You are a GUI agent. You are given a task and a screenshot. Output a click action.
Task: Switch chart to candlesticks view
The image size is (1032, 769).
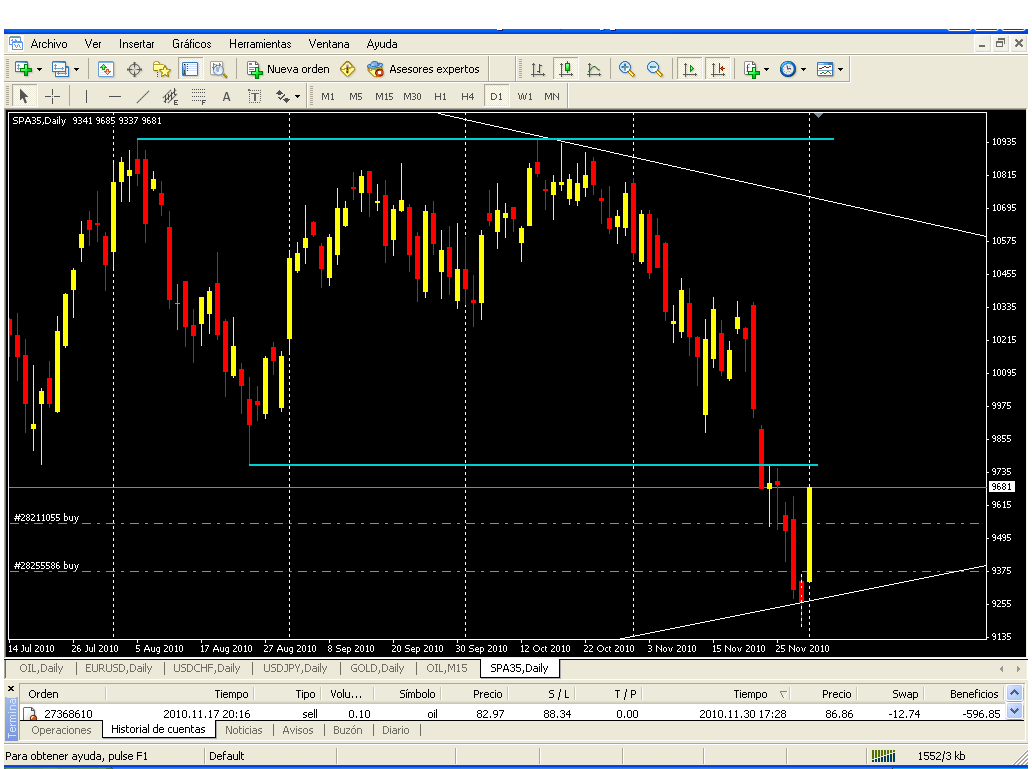566,69
